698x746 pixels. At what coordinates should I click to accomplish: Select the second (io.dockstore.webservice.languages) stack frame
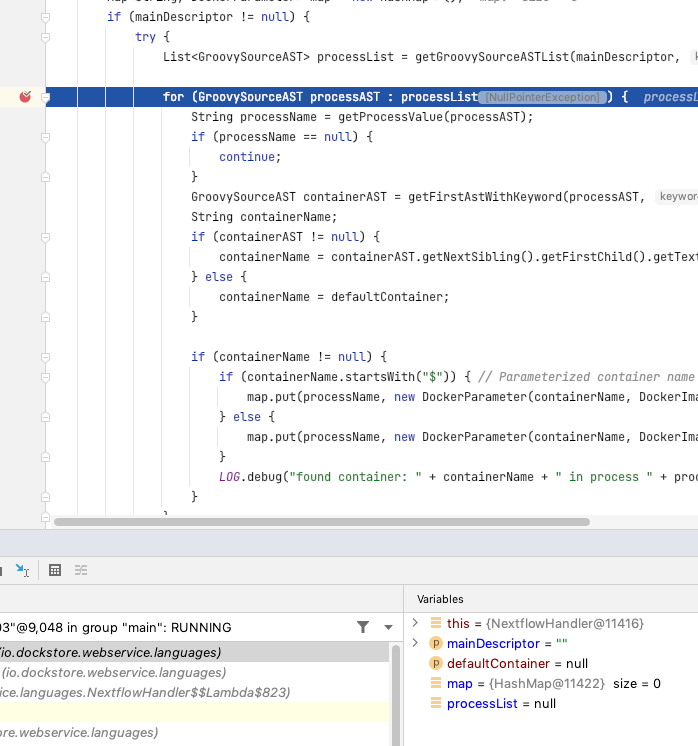[x=194, y=672]
